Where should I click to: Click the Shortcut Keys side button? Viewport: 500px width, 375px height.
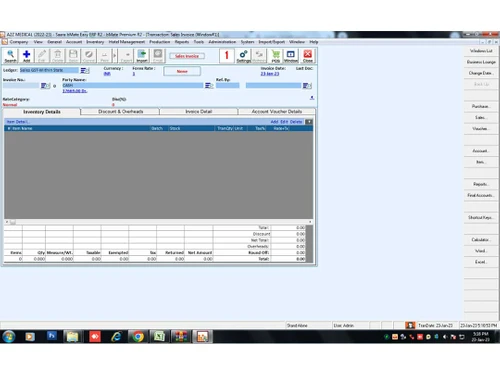[x=481, y=218]
